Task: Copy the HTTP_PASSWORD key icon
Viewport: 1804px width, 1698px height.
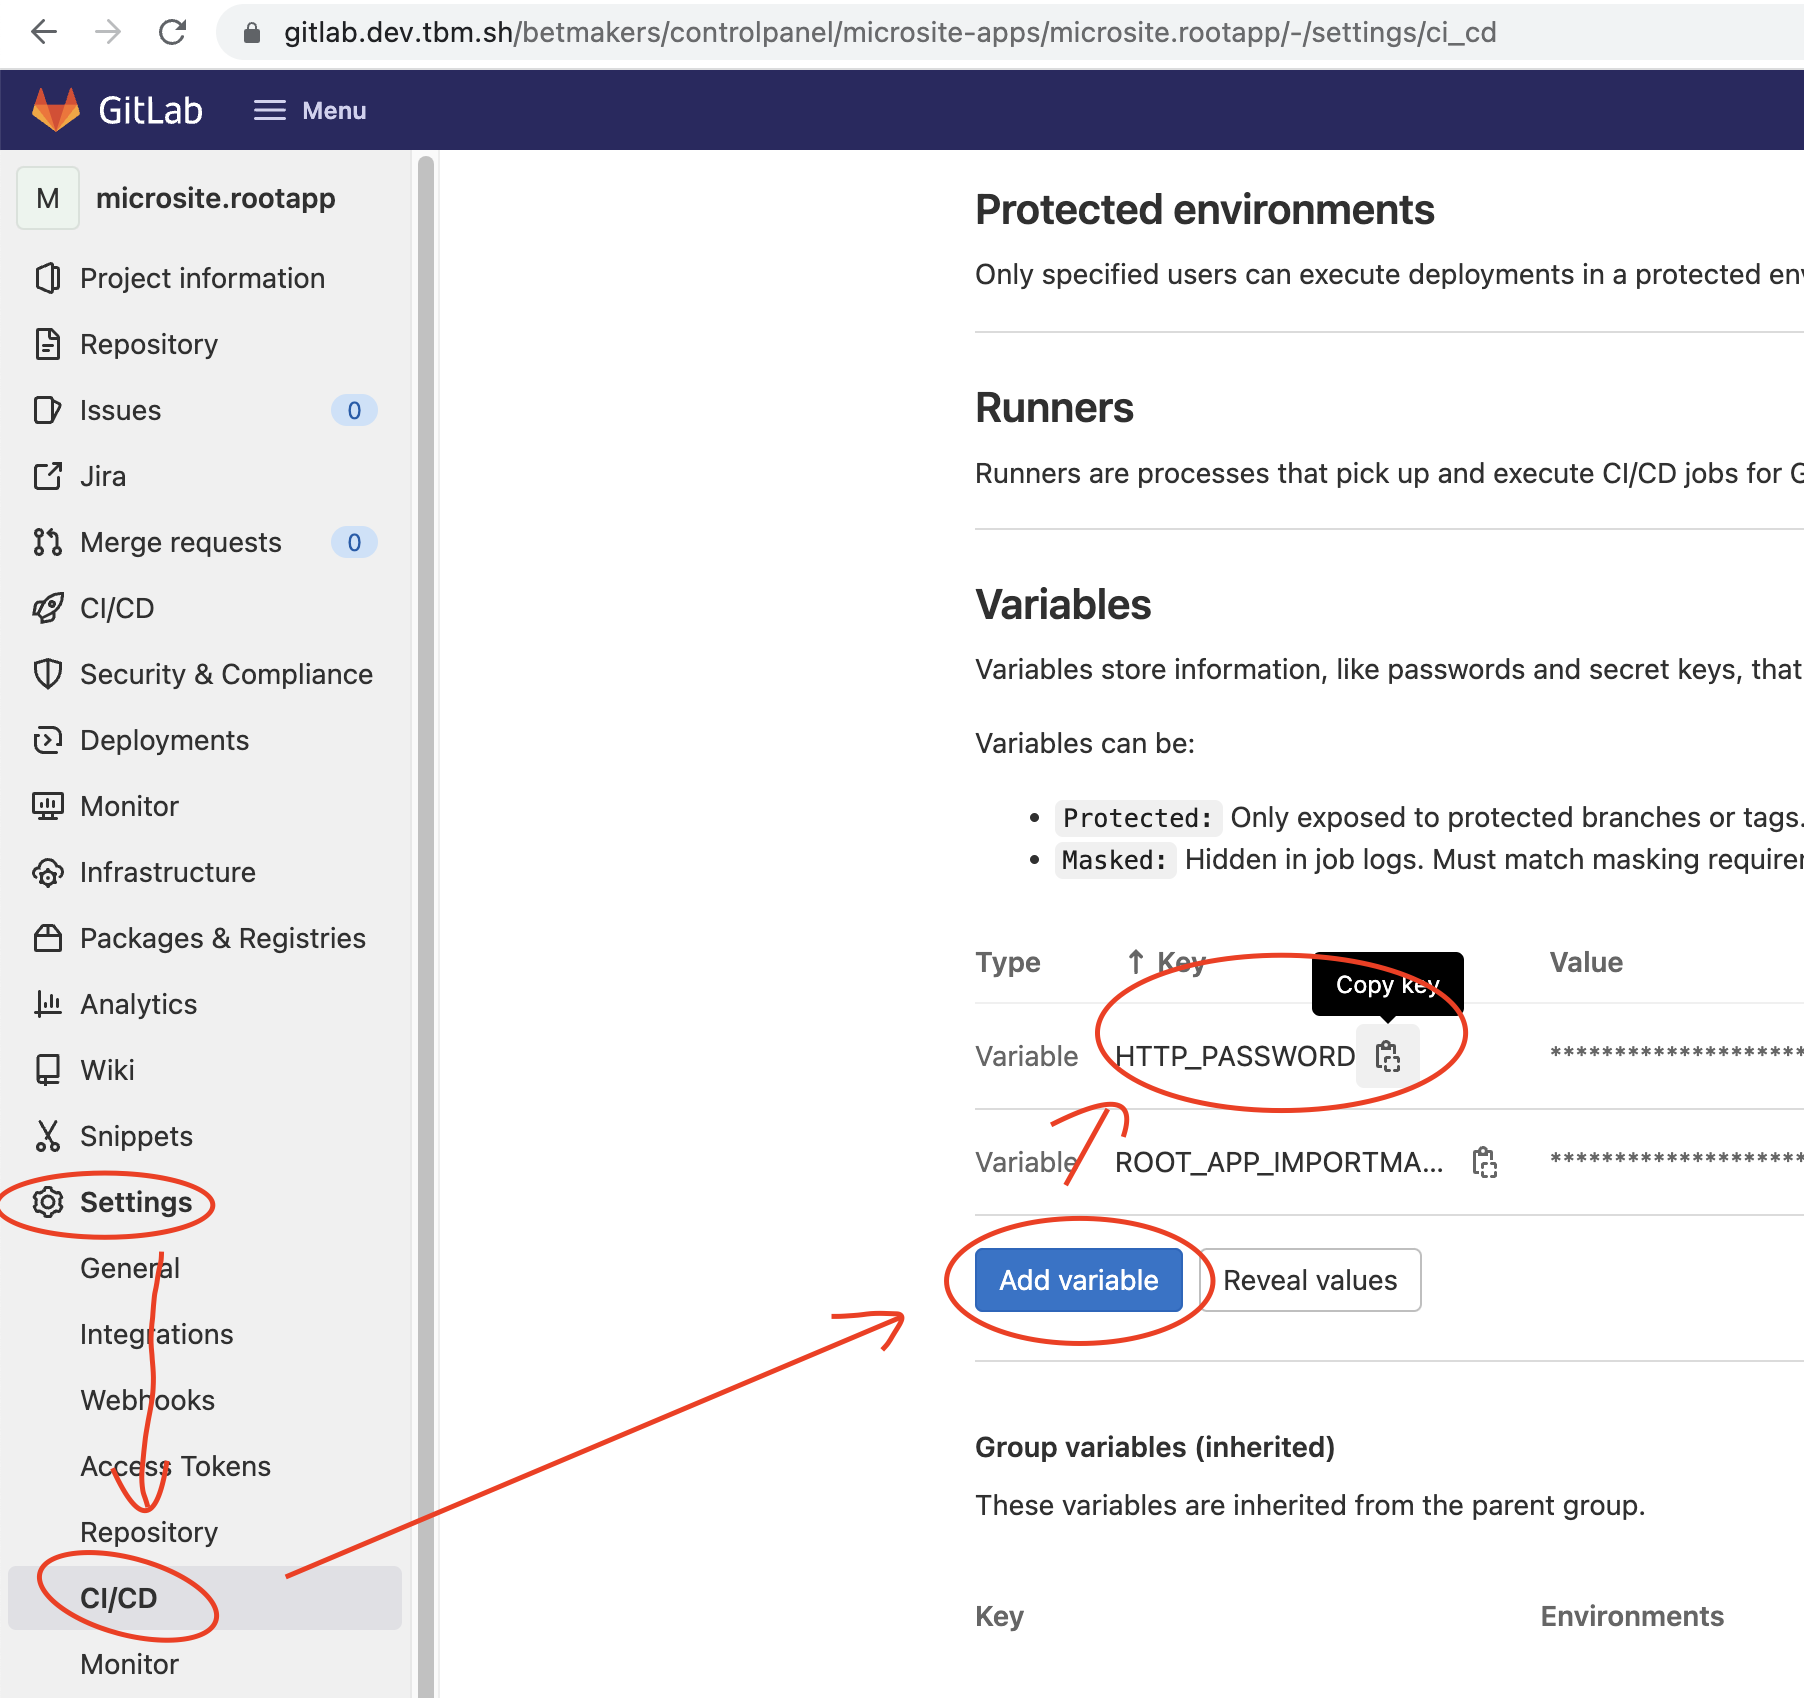Action: [x=1387, y=1056]
